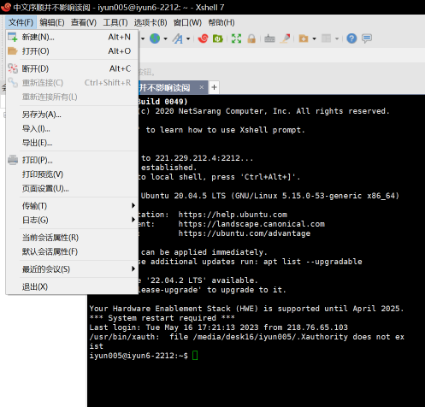Open the 编辑(E) menu
Image resolution: width=426 pixels, height=408 pixels.
(x=52, y=23)
